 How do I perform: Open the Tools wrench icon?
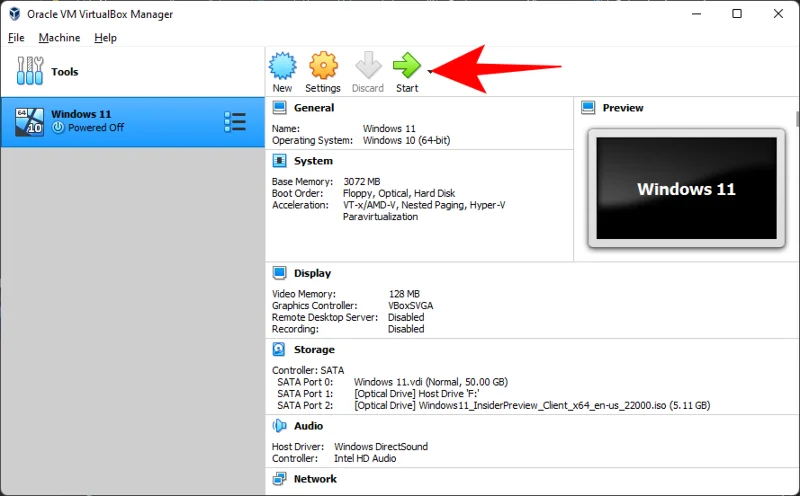point(30,72)
